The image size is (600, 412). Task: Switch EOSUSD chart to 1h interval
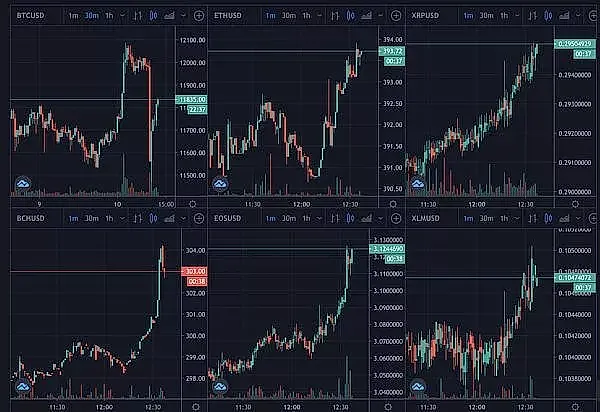(307, 218)
